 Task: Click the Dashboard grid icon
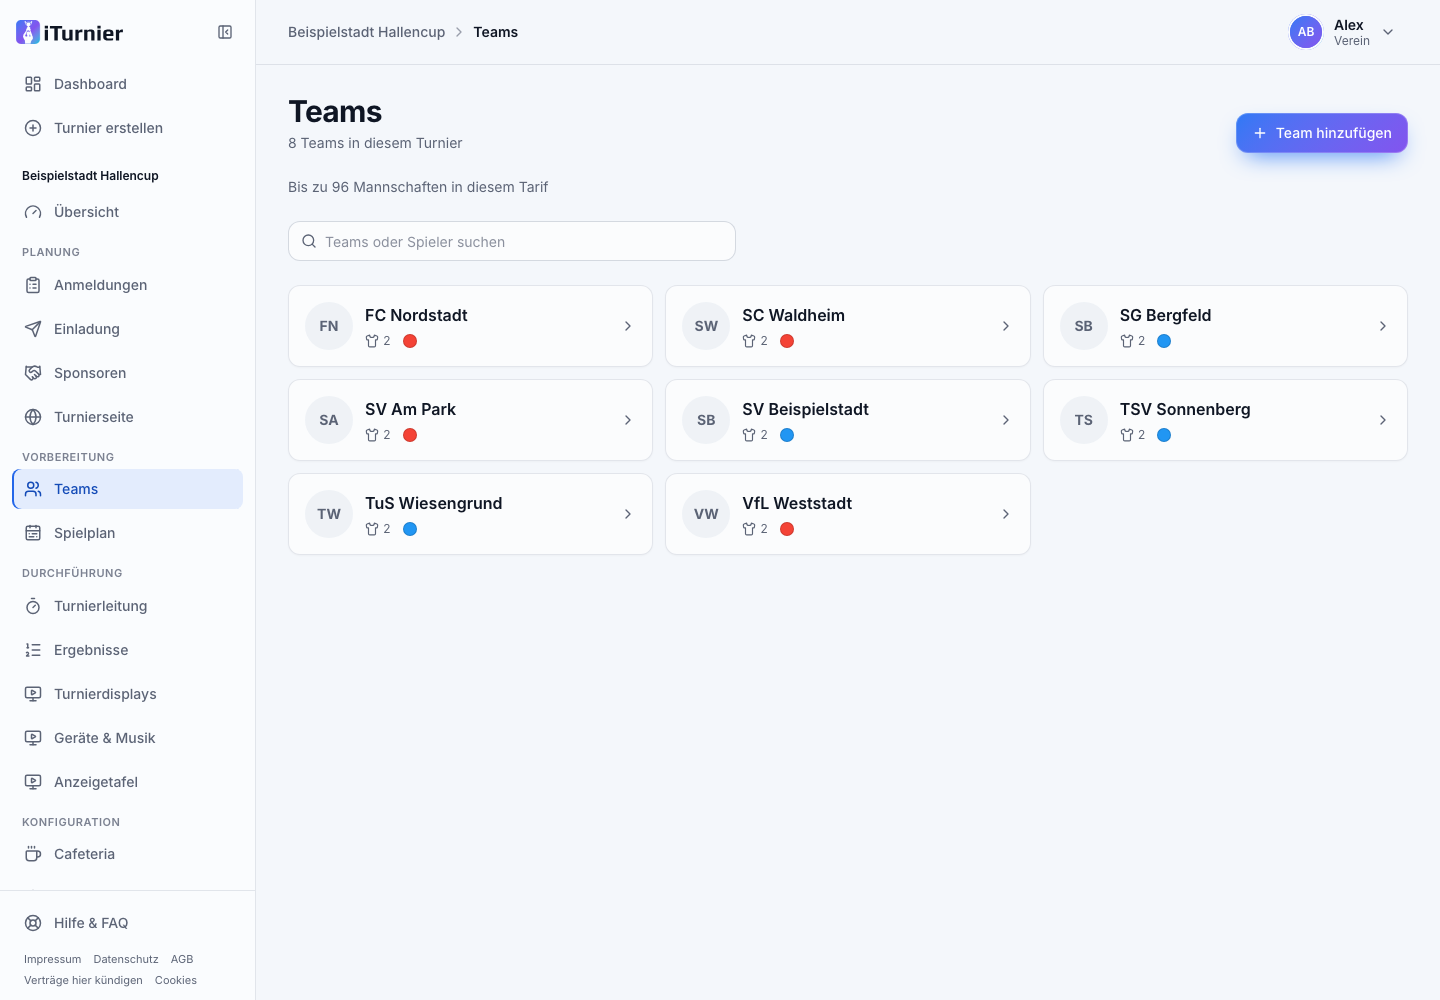pos(33,84)
